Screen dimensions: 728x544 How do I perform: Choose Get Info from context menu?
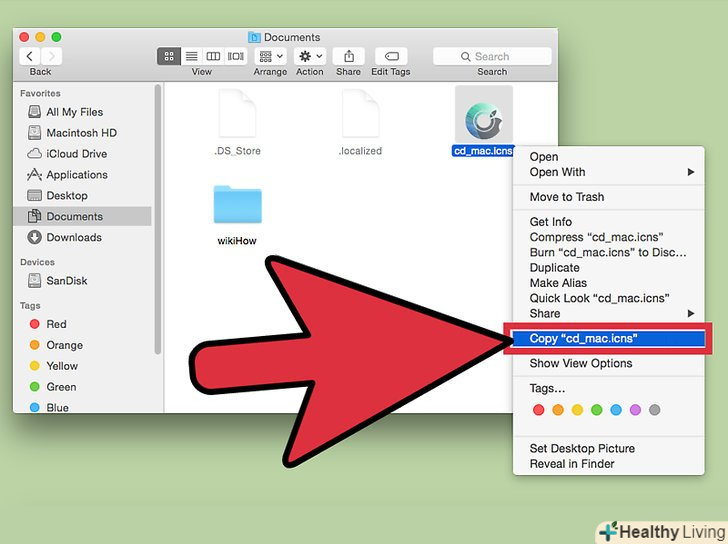coord(609,222)
